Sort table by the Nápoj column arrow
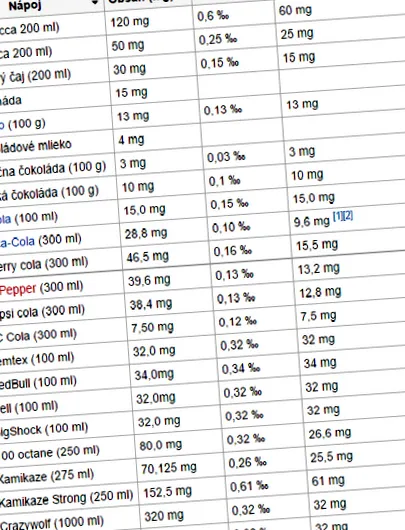 [95, 2]
